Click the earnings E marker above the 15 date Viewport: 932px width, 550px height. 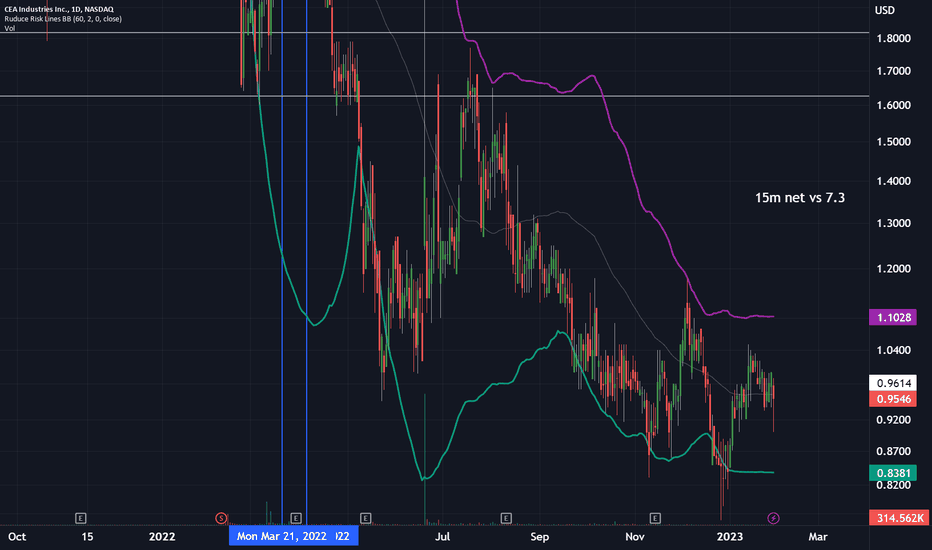pos(81,518)
